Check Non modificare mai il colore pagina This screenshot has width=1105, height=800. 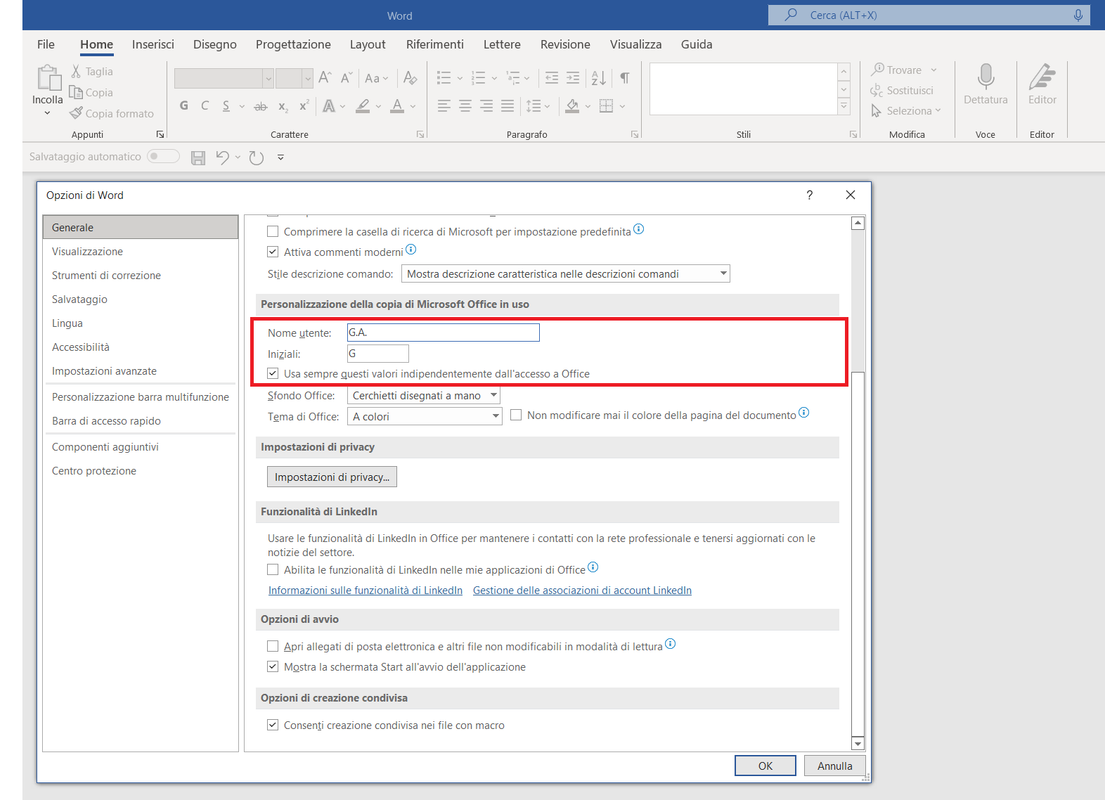516,415
